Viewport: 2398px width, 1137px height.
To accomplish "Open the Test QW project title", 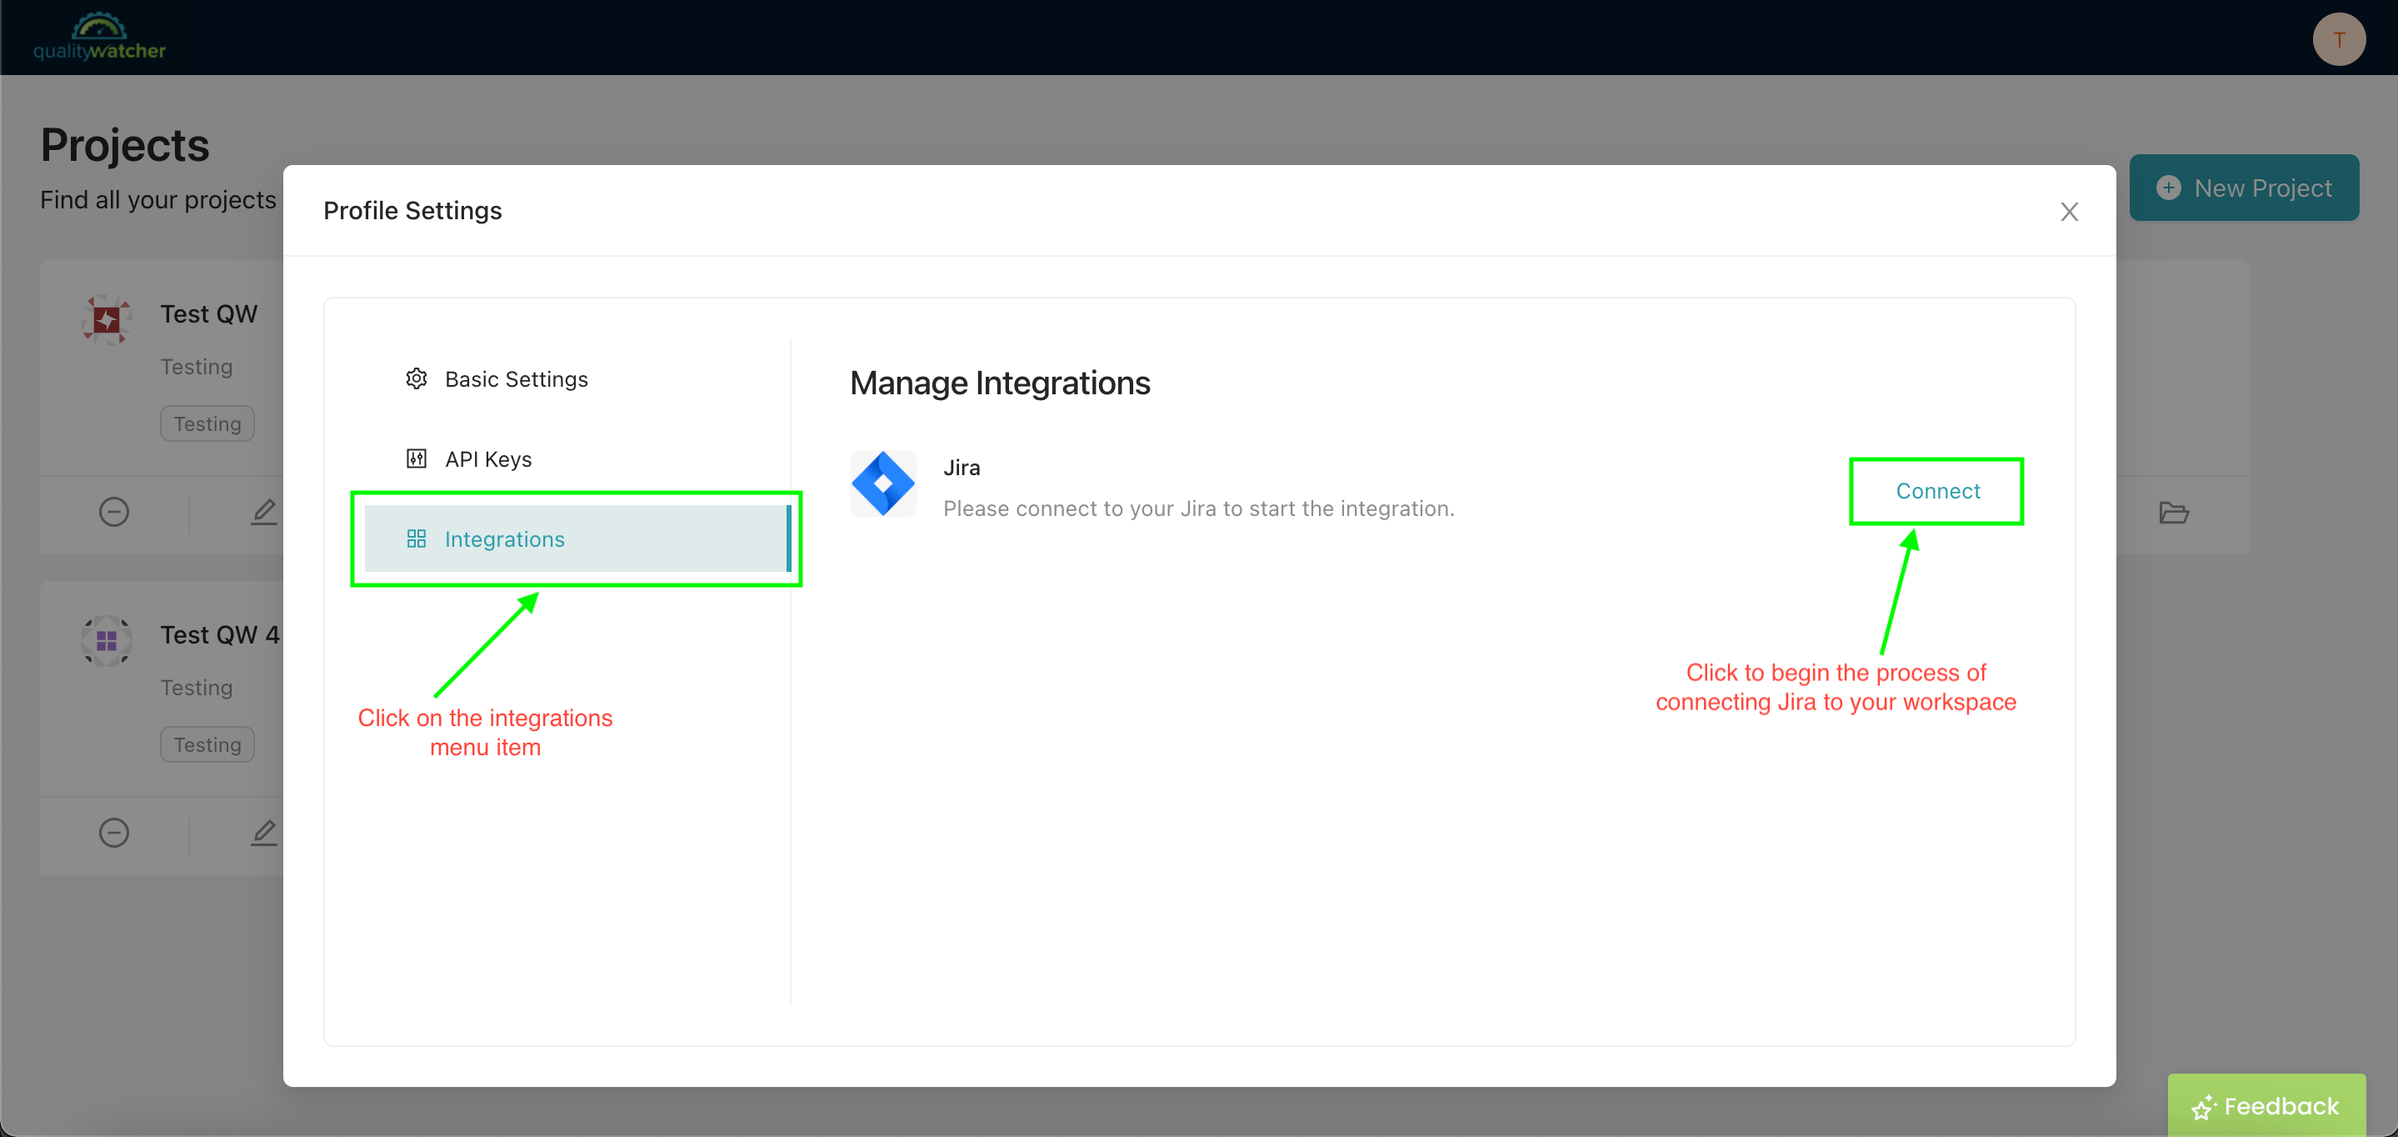I will [209, 314].
